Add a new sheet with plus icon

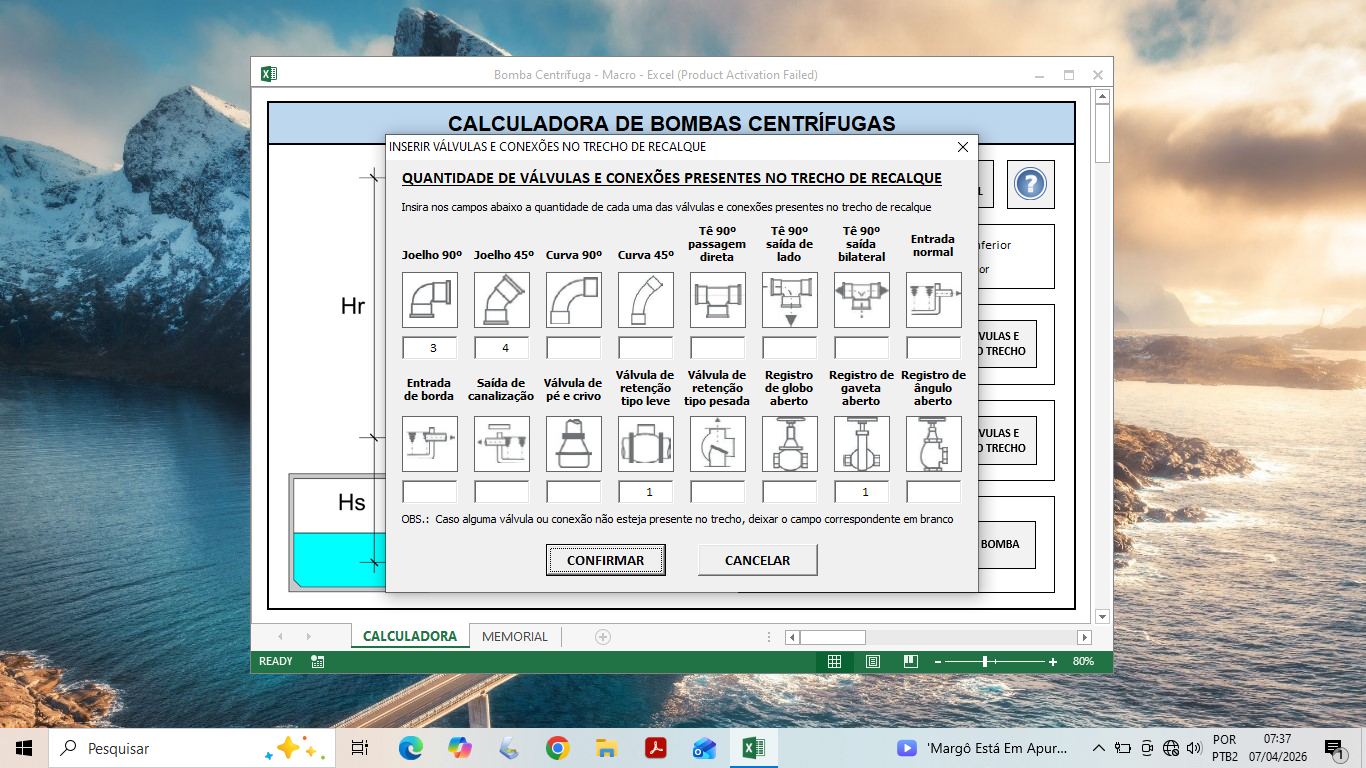point(603,636)
